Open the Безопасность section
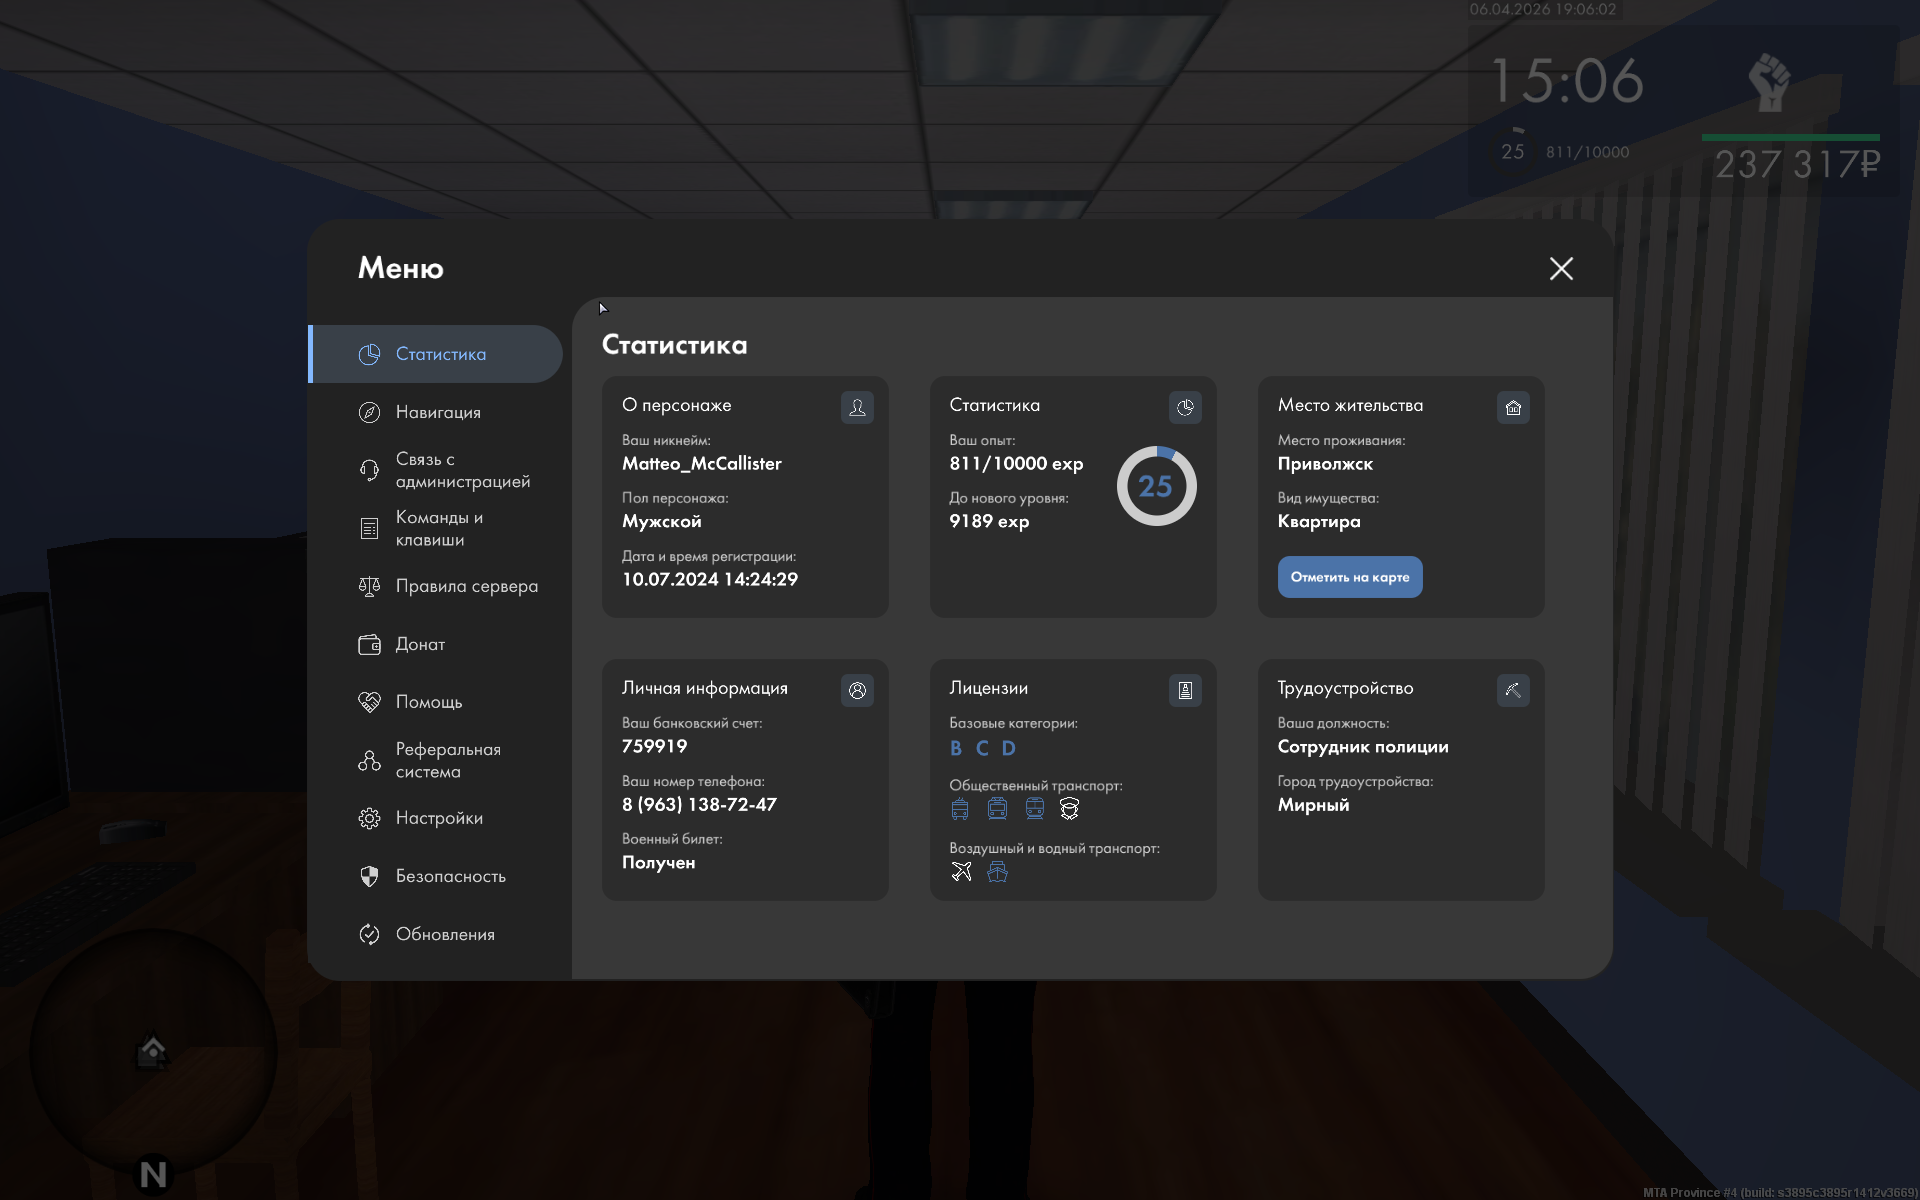Viewport: 1920px width, 1200px height. (x=450, y=876)
